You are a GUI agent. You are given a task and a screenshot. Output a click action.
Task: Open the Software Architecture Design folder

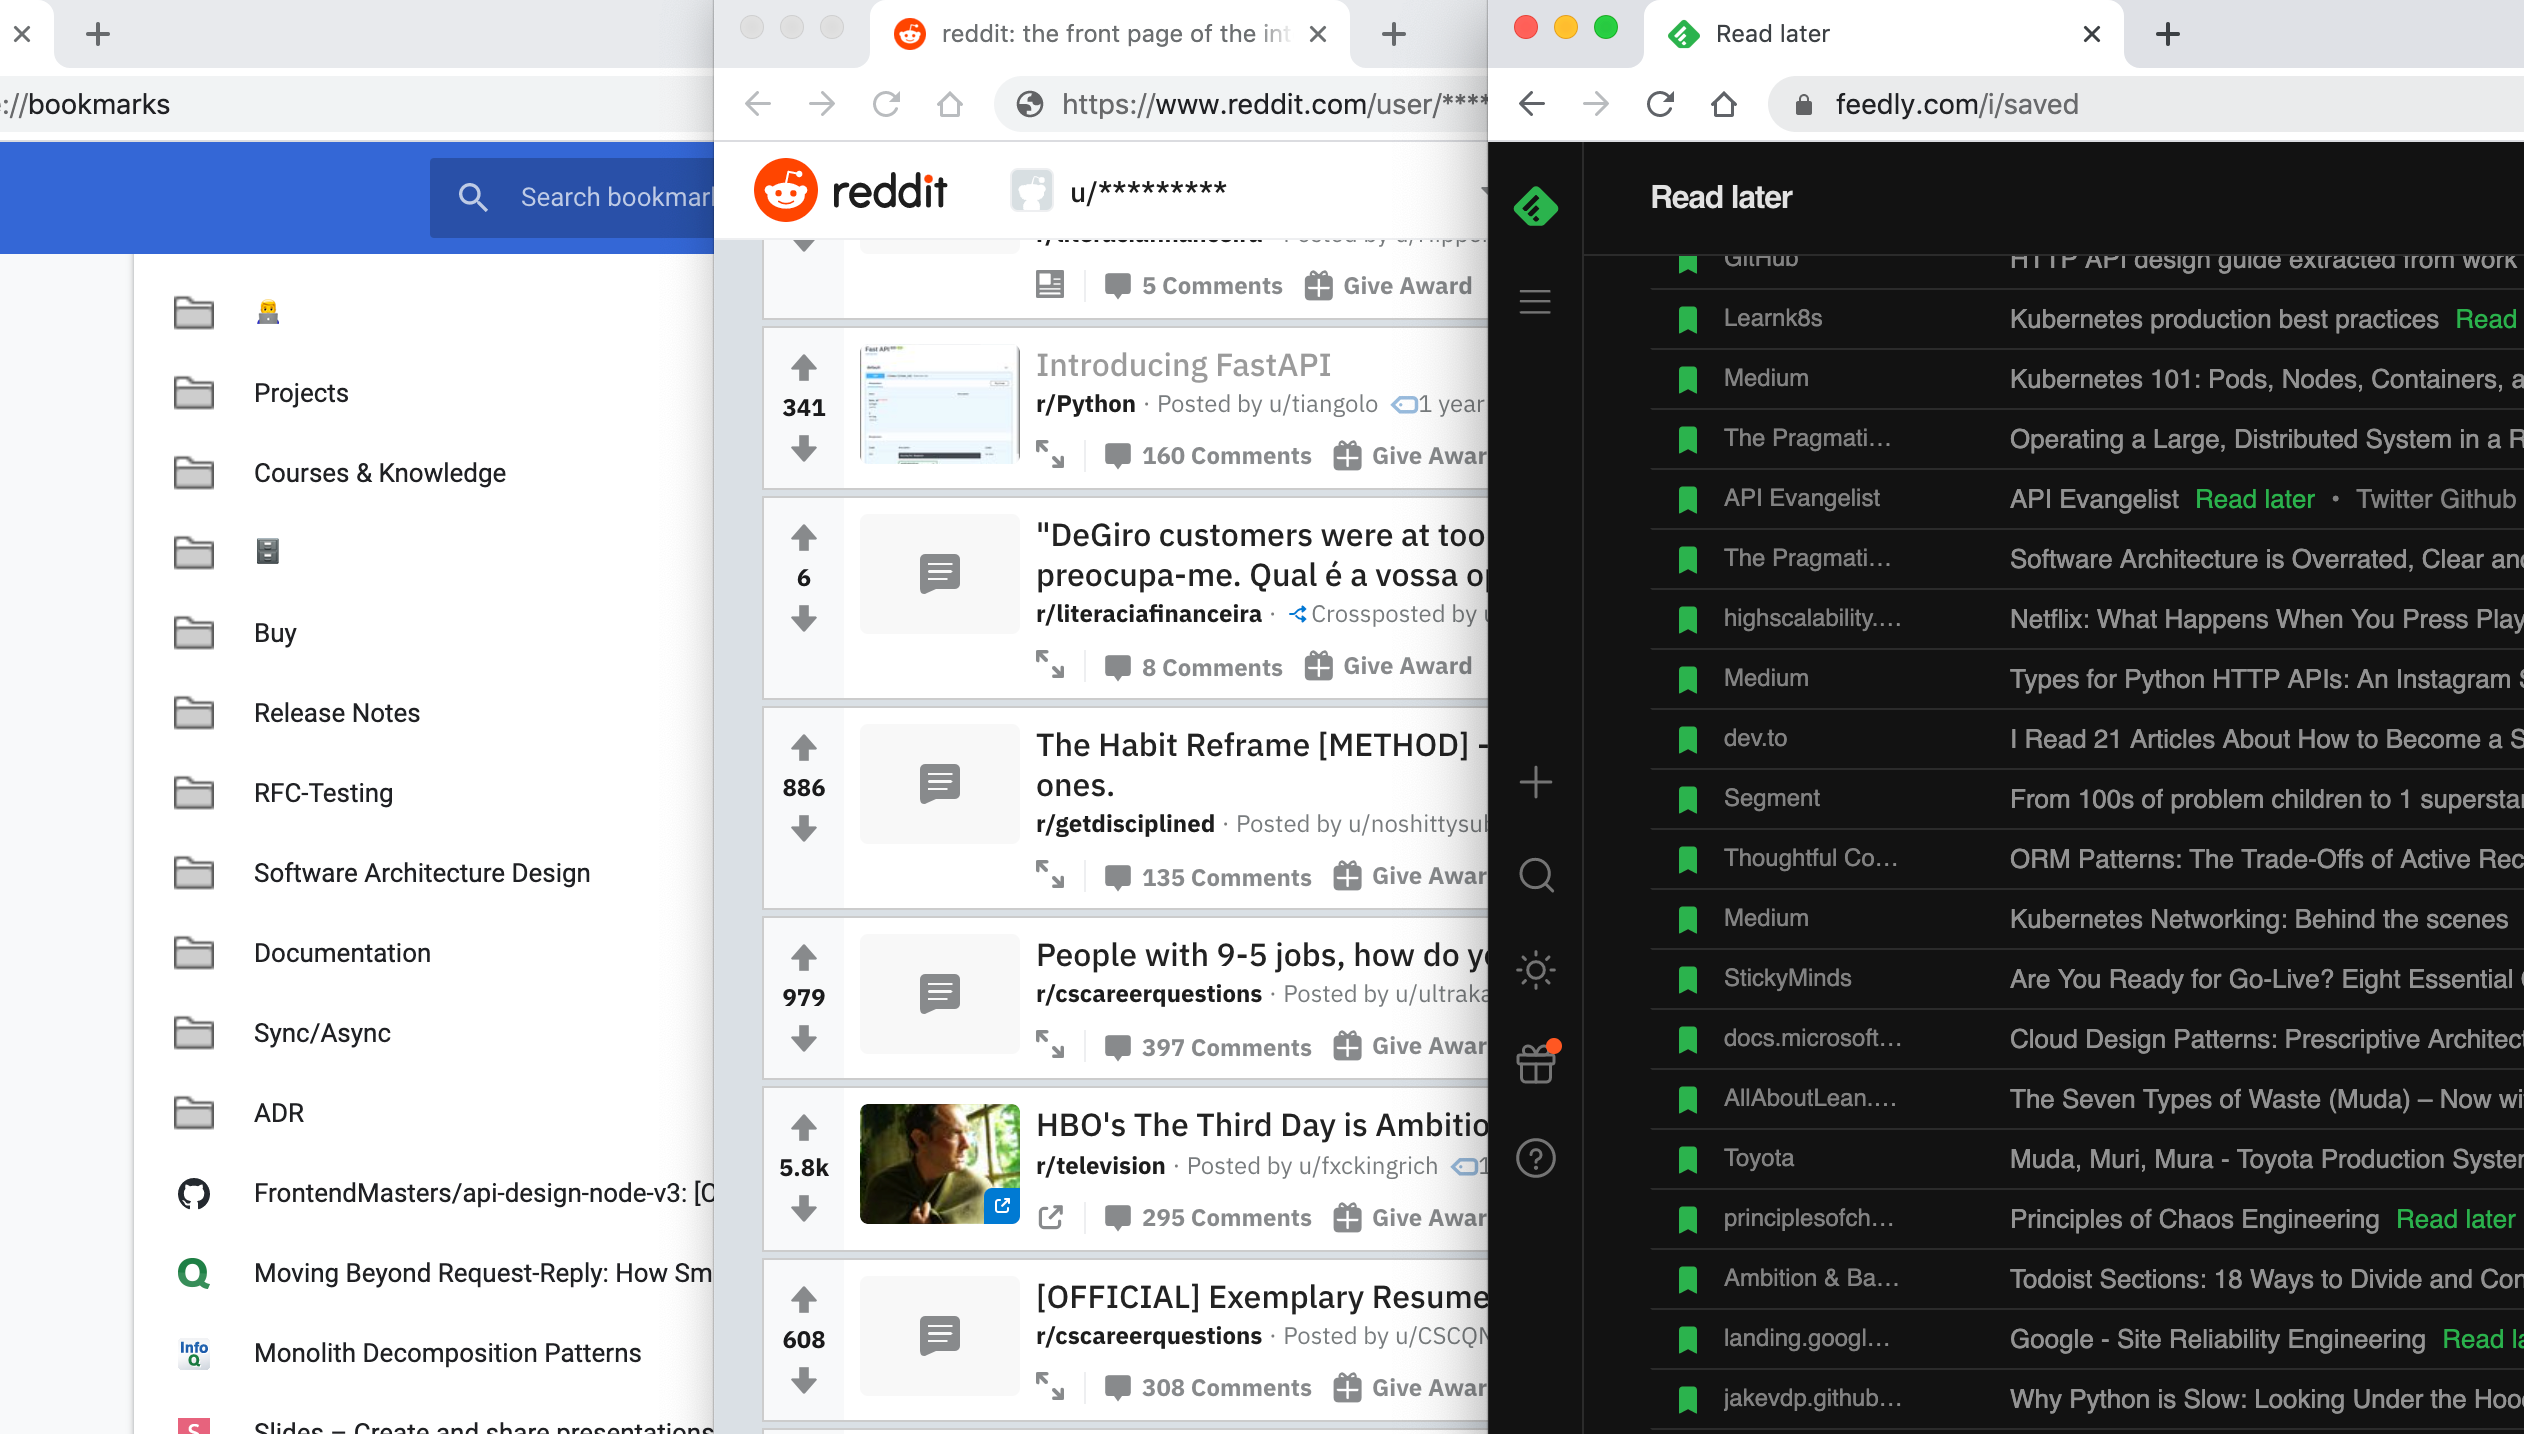[x=422, y=873]
